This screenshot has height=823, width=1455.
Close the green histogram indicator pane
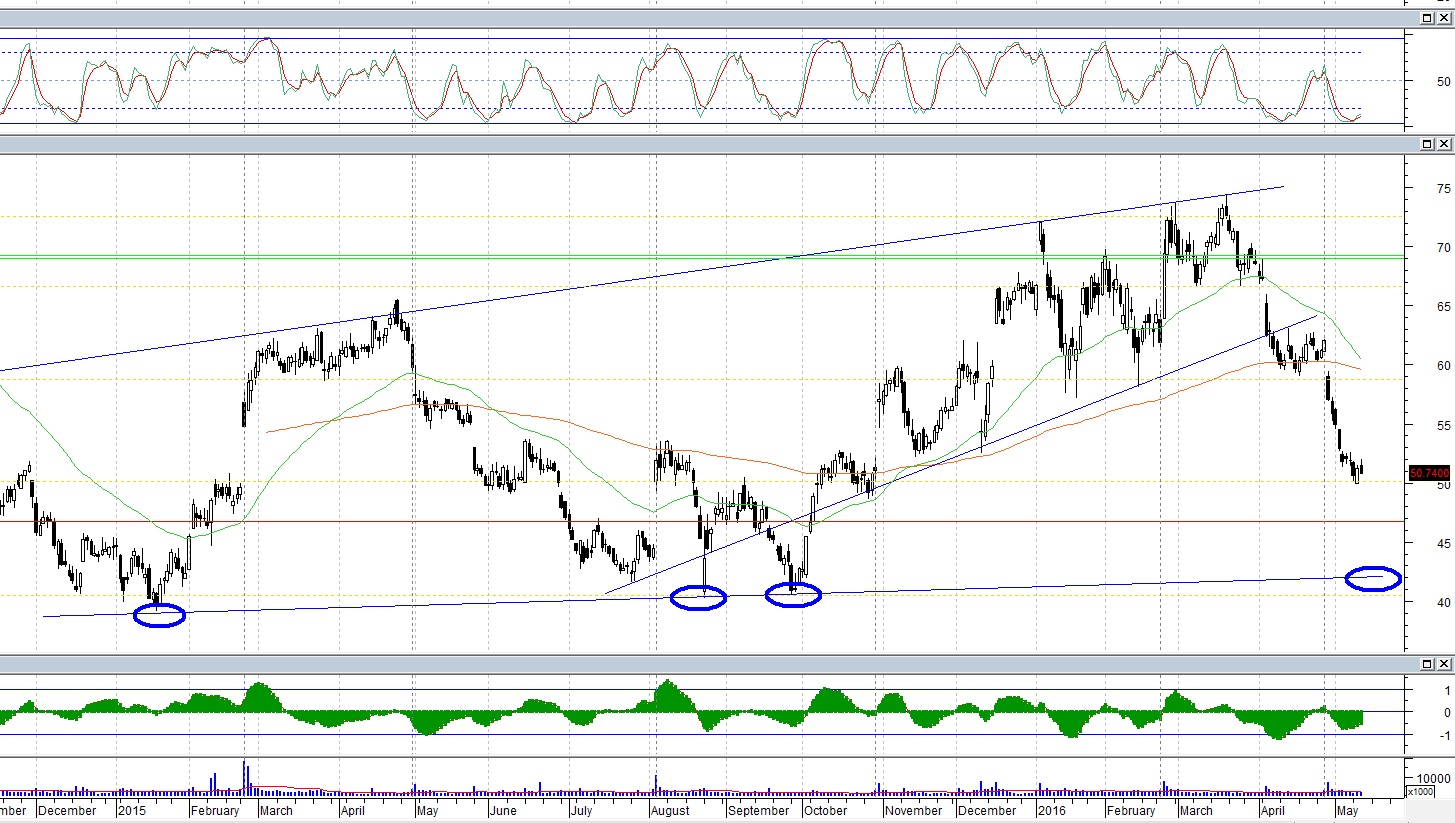pyautogui.click(x=1443, y=664)
